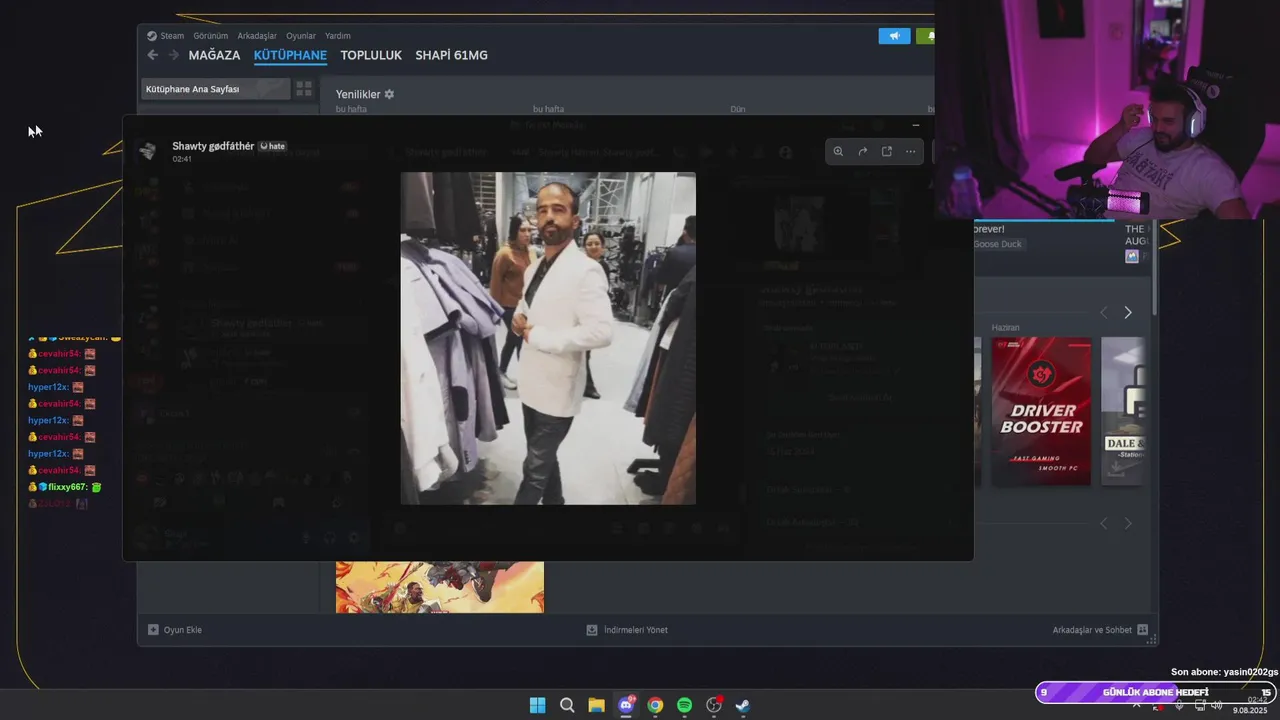Open more options in image viewer toolbar
Viewport: 1280px width, 720px height.
coord(910,151)
